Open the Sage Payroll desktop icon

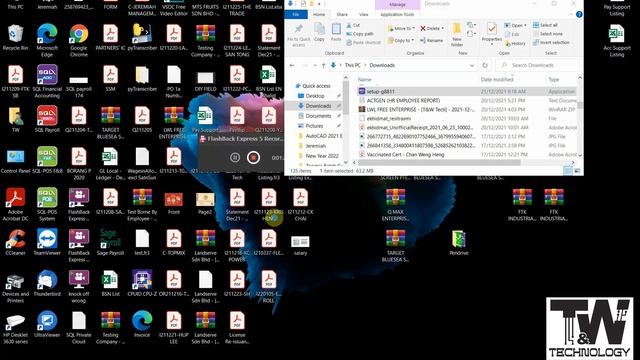point(110,242)
